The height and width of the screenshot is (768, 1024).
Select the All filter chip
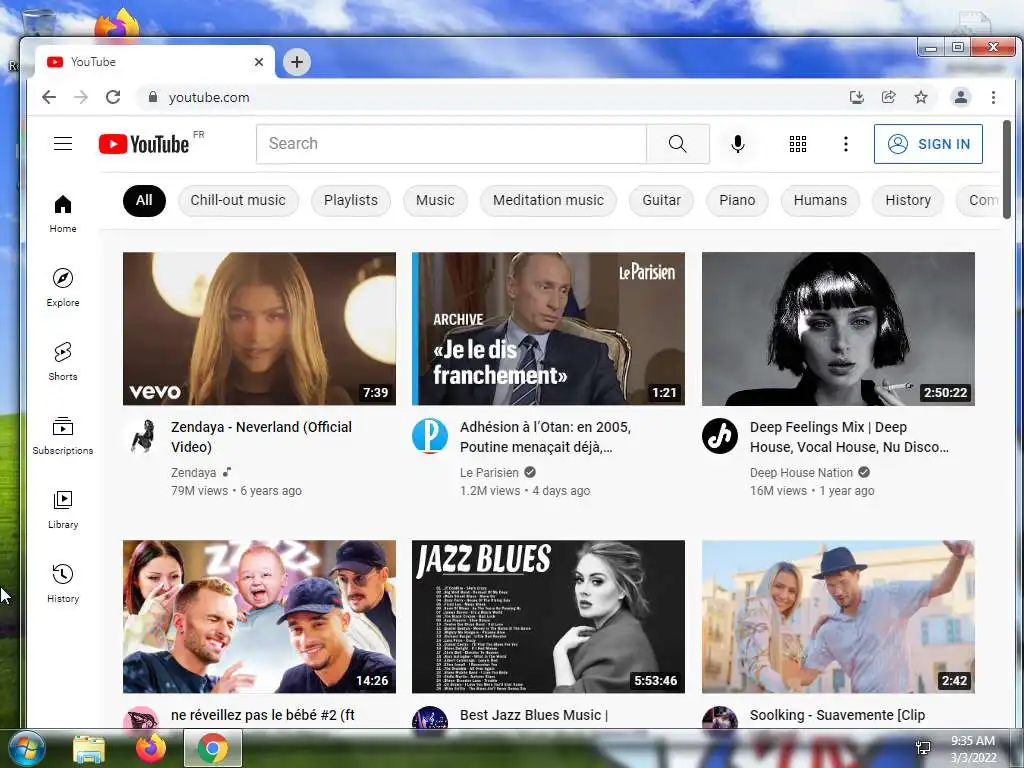(144, 200)
